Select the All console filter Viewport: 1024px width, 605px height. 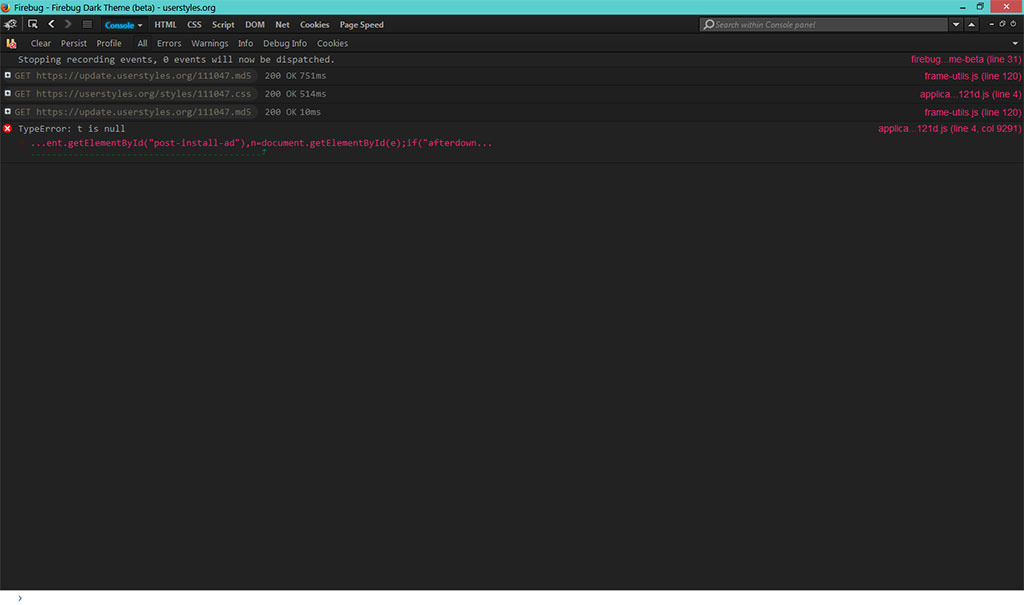[x=142, y=43]
